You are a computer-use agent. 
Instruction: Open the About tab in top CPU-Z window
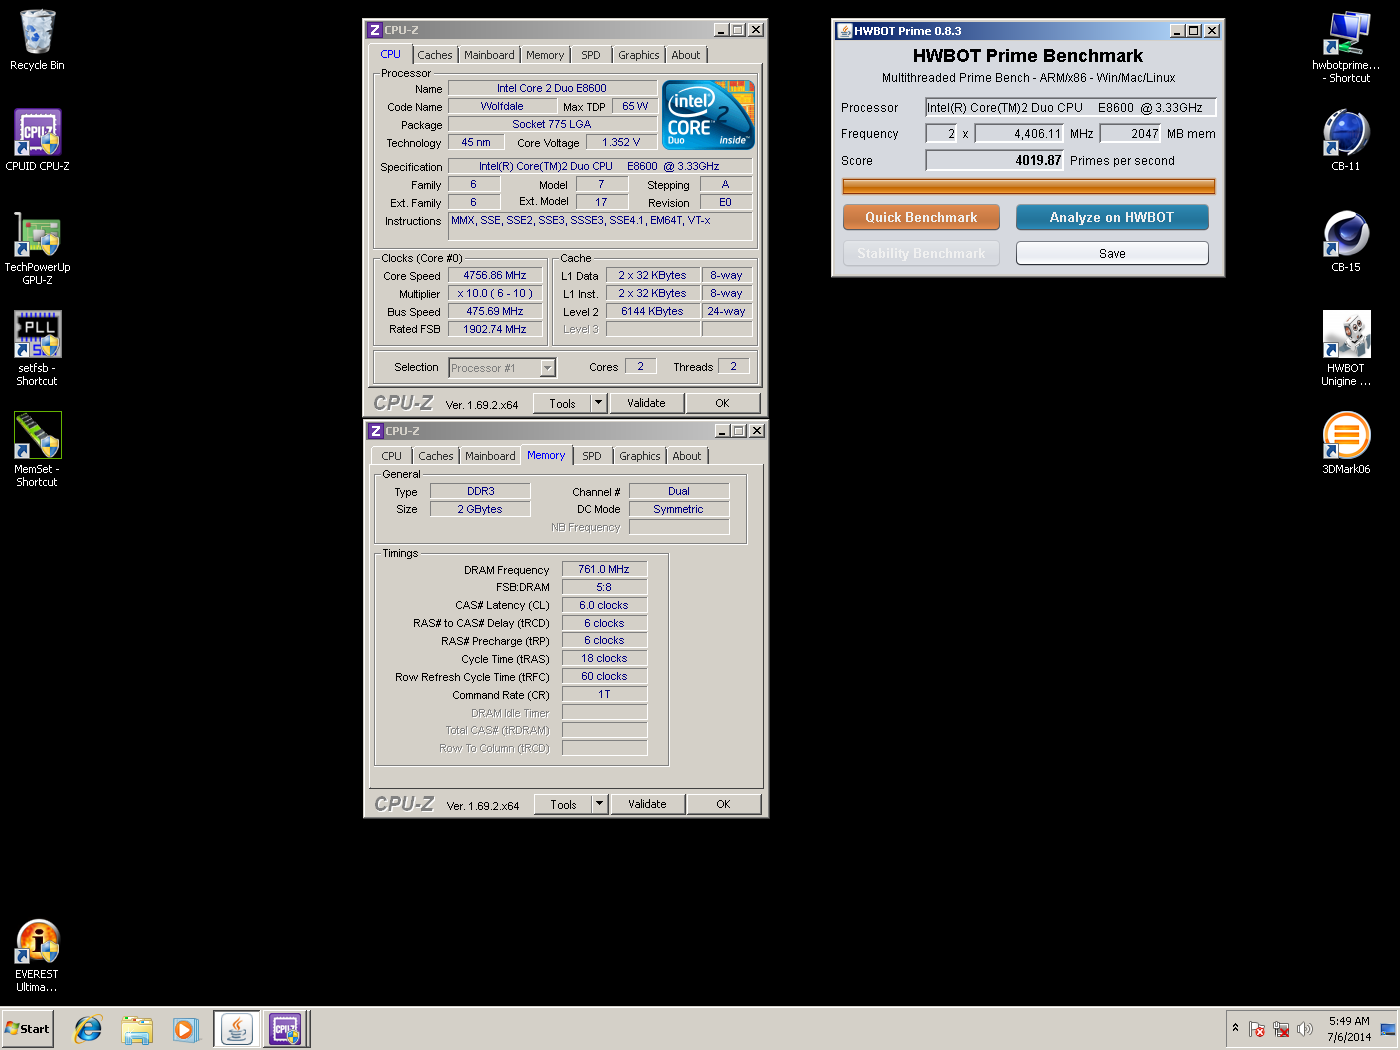[686, 55]
